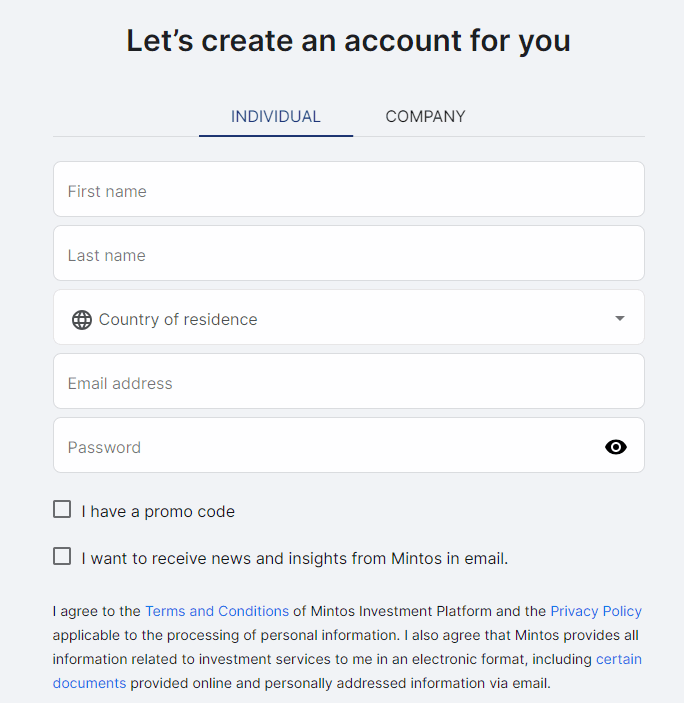The height and width of the screenshot is (703, 684).
Task: Click the 'Country of residence' placeholder text
Action: pyautogui.click(x=178, y=320)
